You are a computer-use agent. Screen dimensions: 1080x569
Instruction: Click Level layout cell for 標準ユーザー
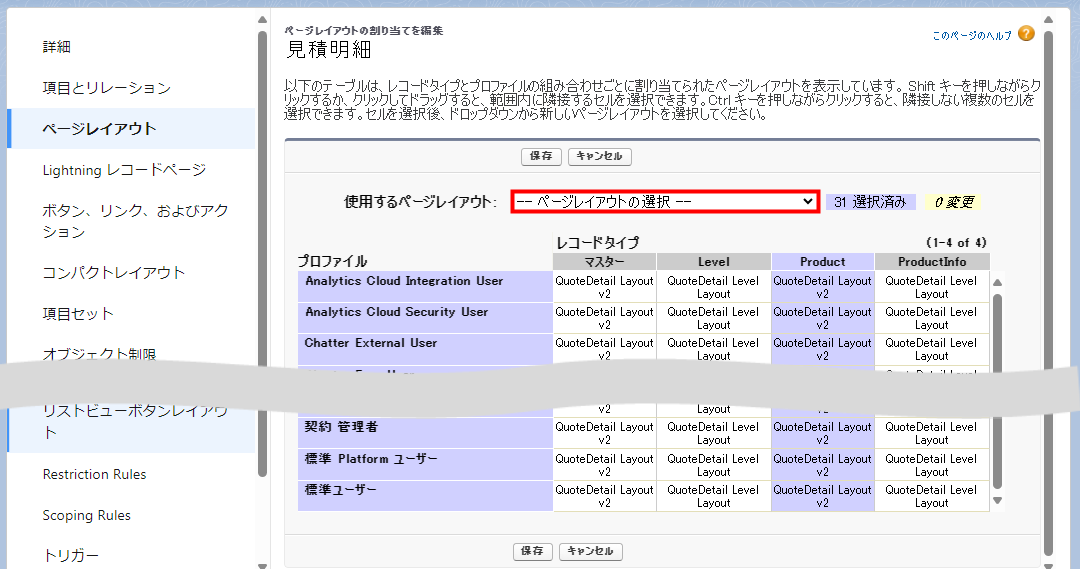pyautogui.click(x=713, y=496)
